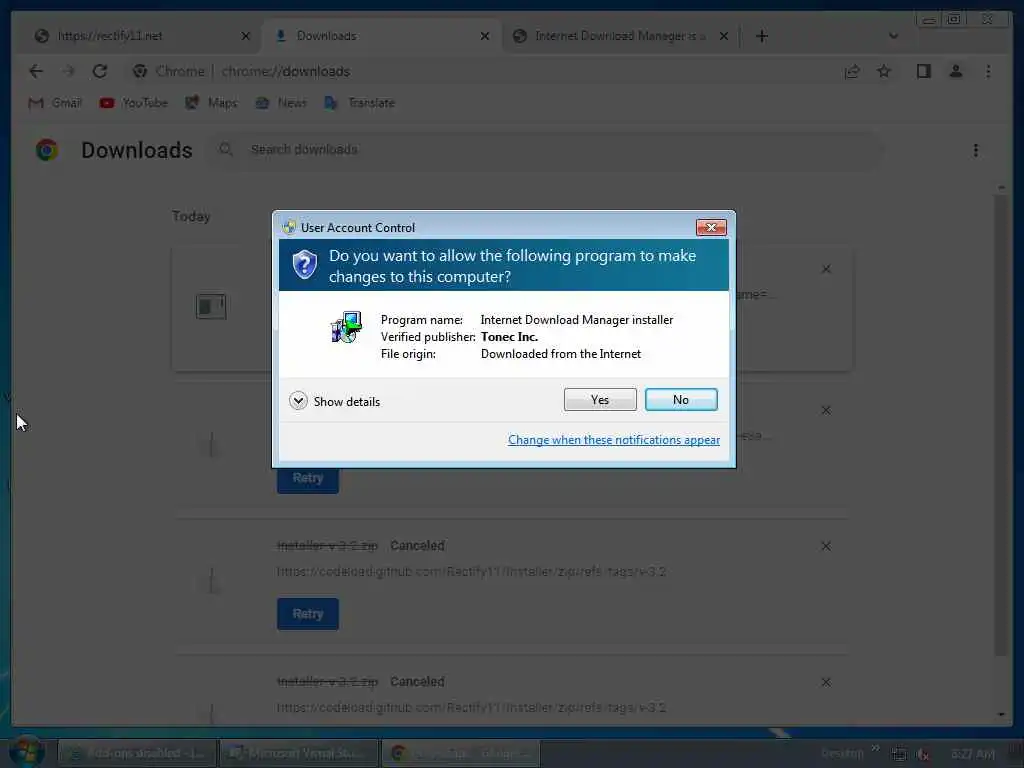Remove first download entry from list
Screen dimensions: 1024x768
click(x=826, y=269)
